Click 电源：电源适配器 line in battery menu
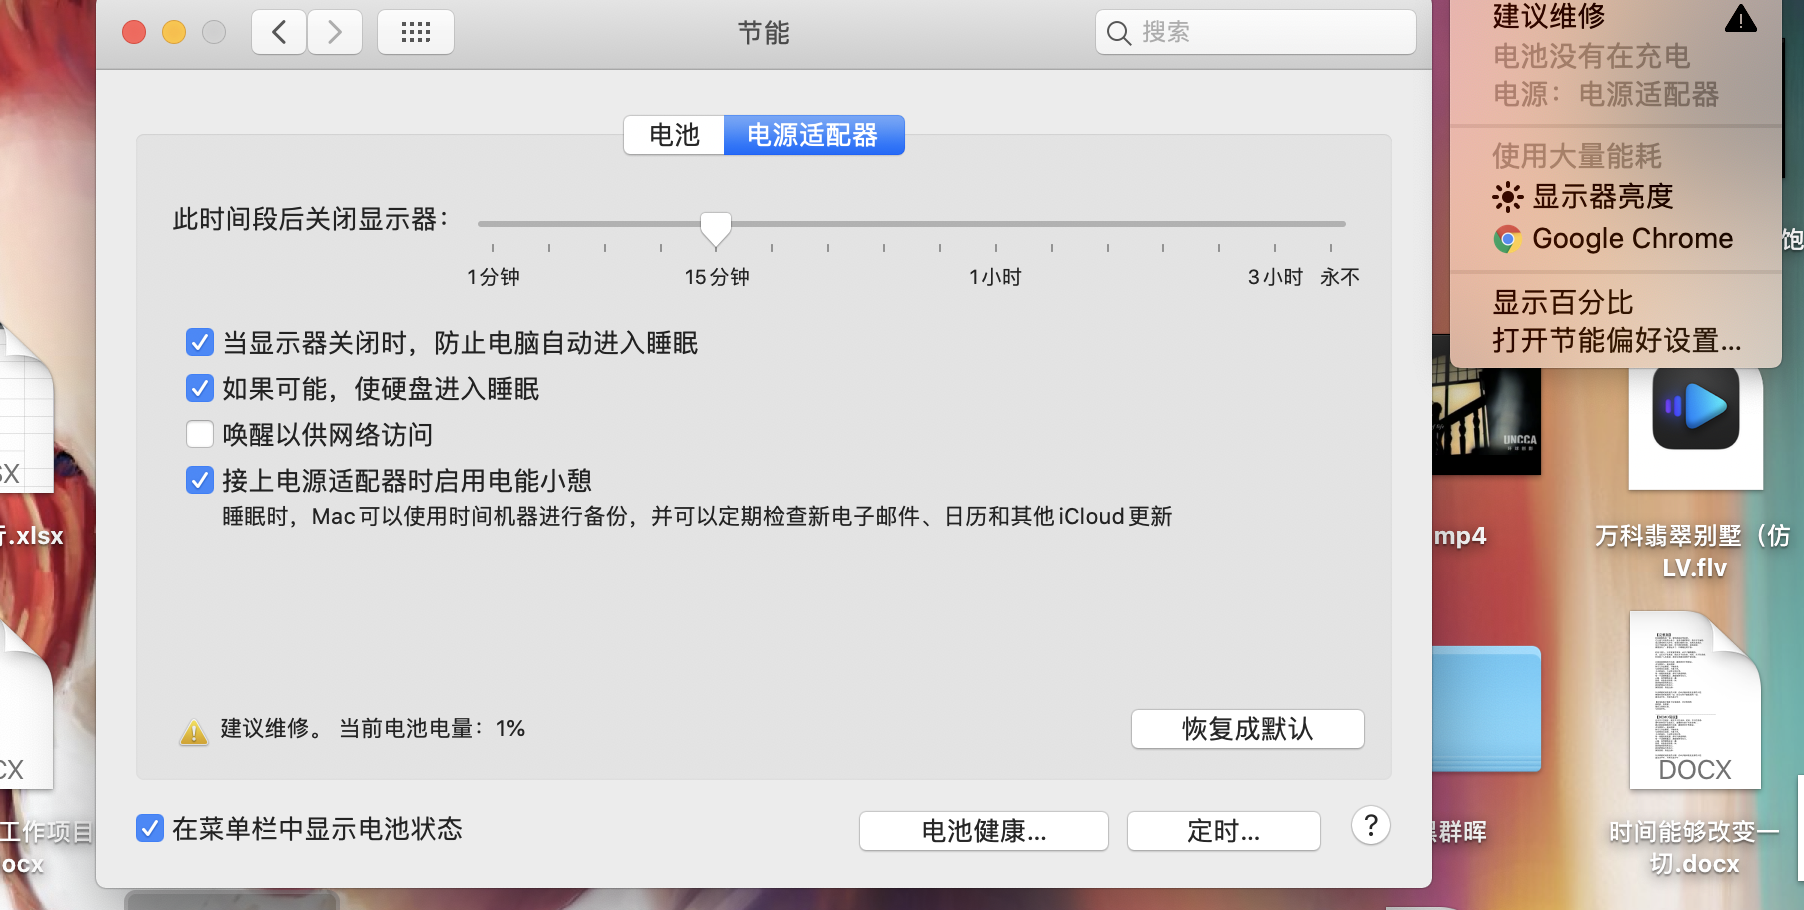Viewport: 1804px width, 910px height. point(1606,94)
